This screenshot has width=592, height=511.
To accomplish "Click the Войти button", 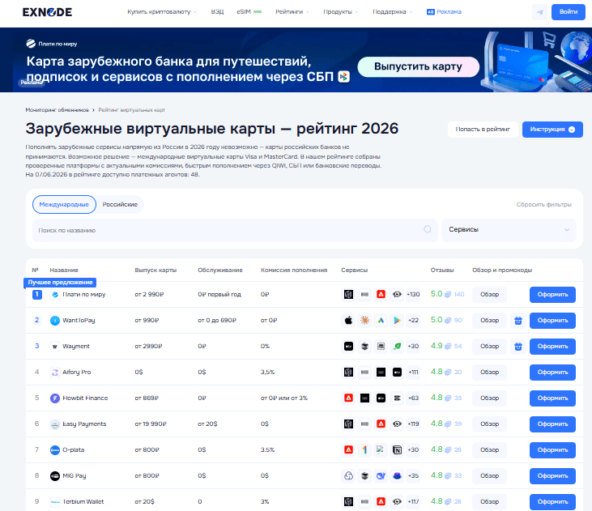I will (568, 12).
